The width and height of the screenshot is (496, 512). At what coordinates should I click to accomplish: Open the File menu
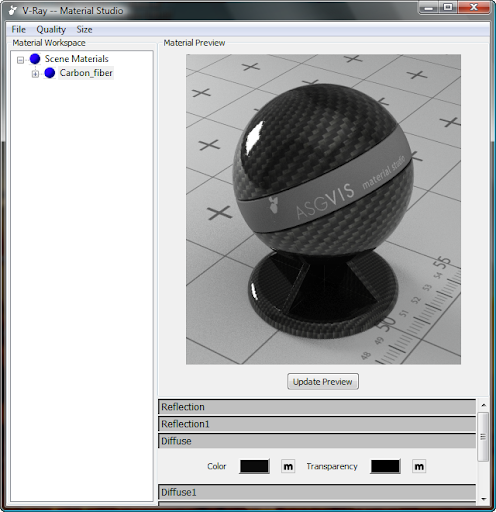pyautogui.click(x=18, y=29)
